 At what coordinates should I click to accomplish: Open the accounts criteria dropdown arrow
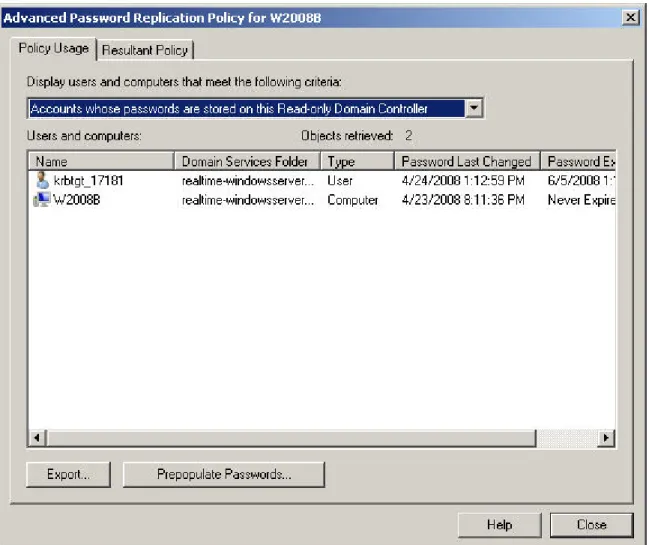(474, 108)
